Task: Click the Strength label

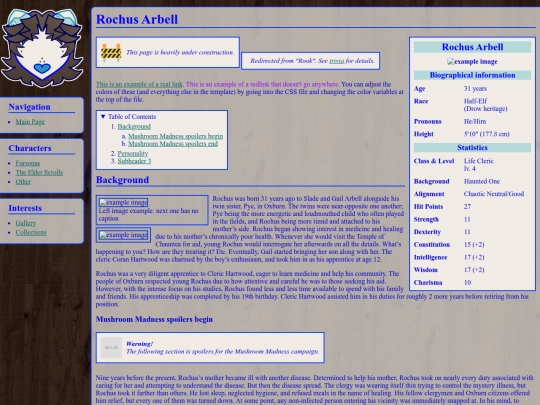Action: click(426, 220)
